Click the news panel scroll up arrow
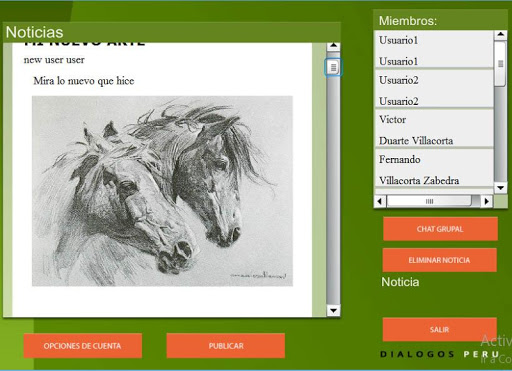Image resolution: width=512 pixels, height=371 pixels. (333, 46)
